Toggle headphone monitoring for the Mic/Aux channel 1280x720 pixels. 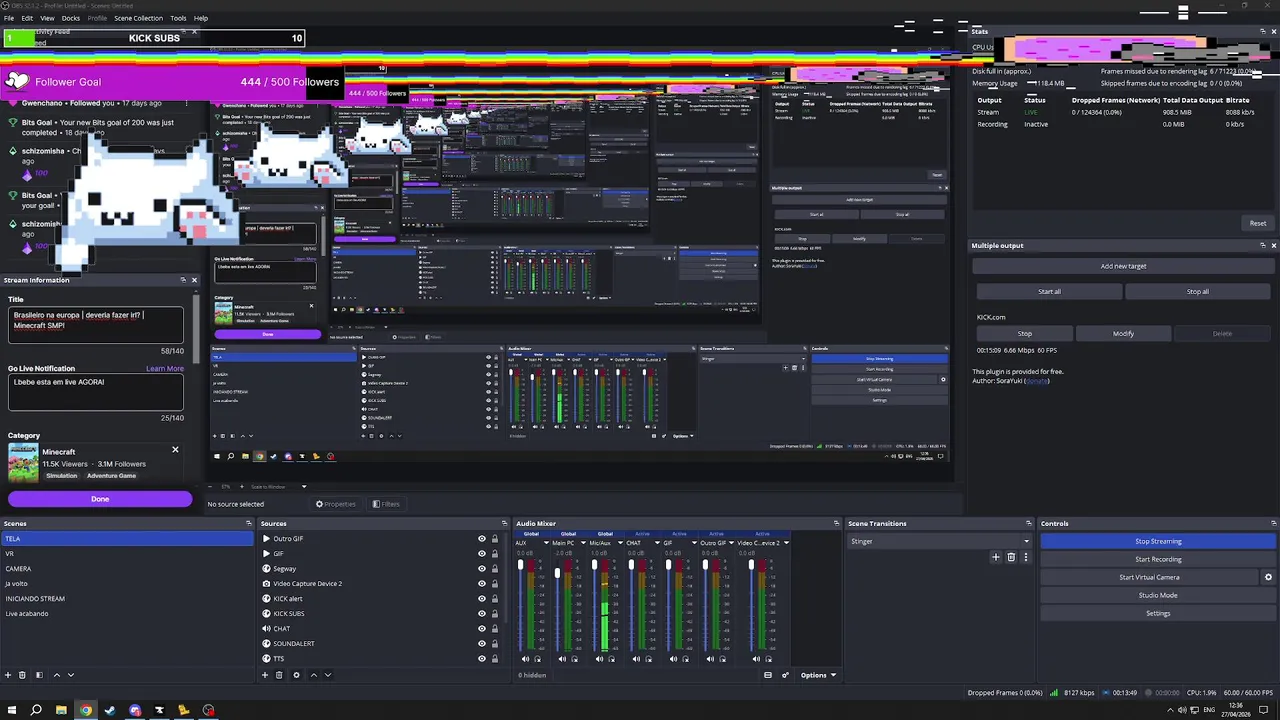(611, 659)
